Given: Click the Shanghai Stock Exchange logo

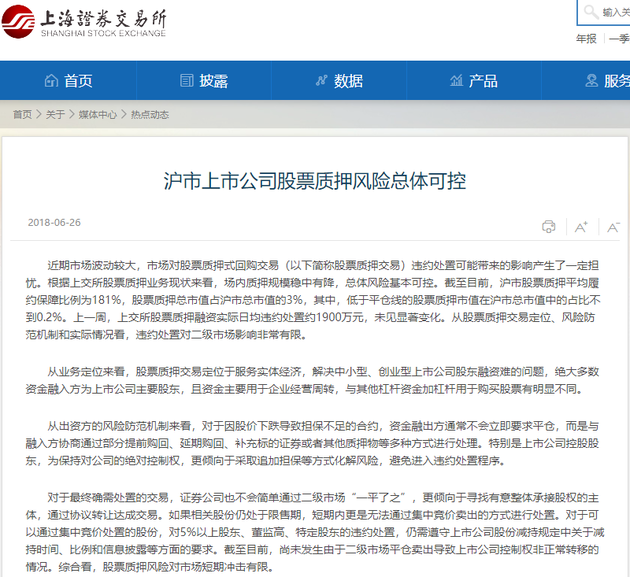Looking at the screenshot, I should [84, 21].
